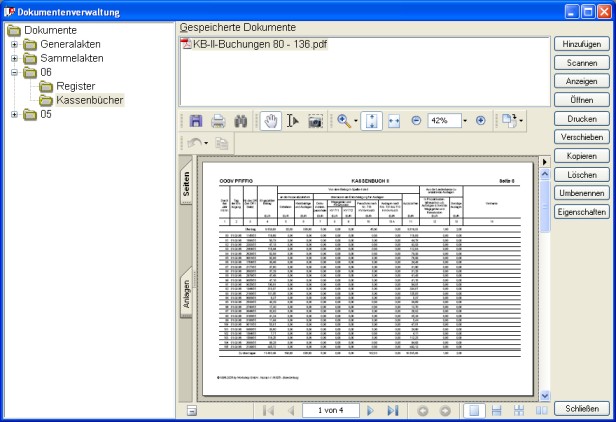Image resolution: width=616 pixels, height=422 pixels.
Task: Enable single page layout view
Action: click(x=474, y=411)
